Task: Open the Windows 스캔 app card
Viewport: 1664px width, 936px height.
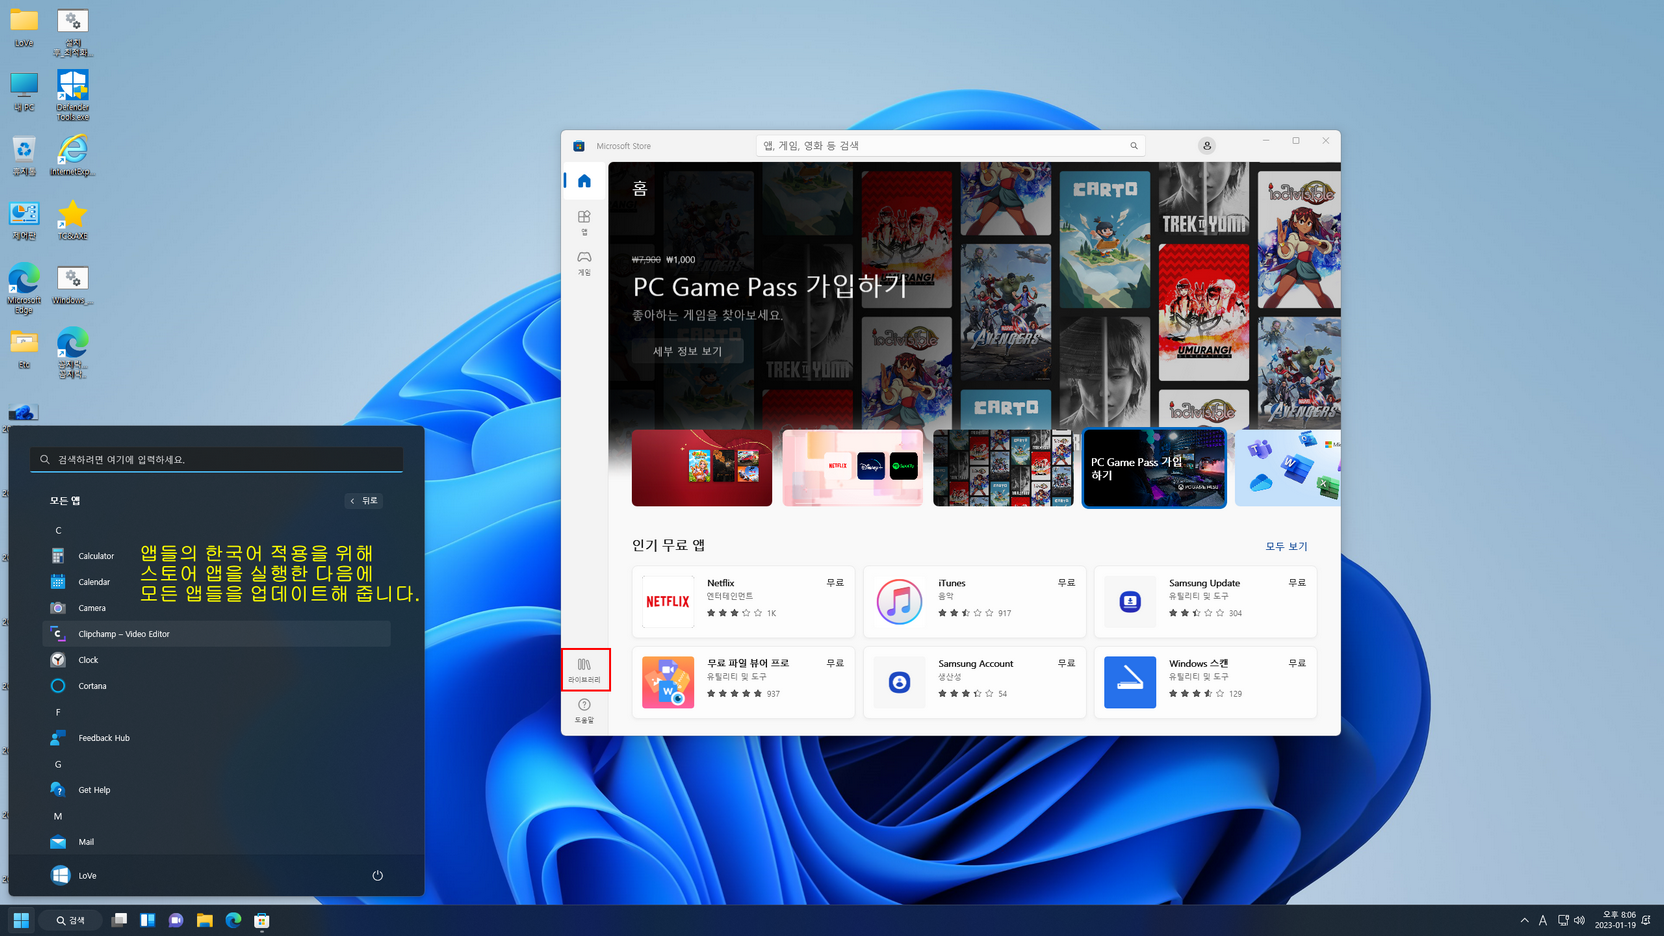Action: tap(1205, 682)
